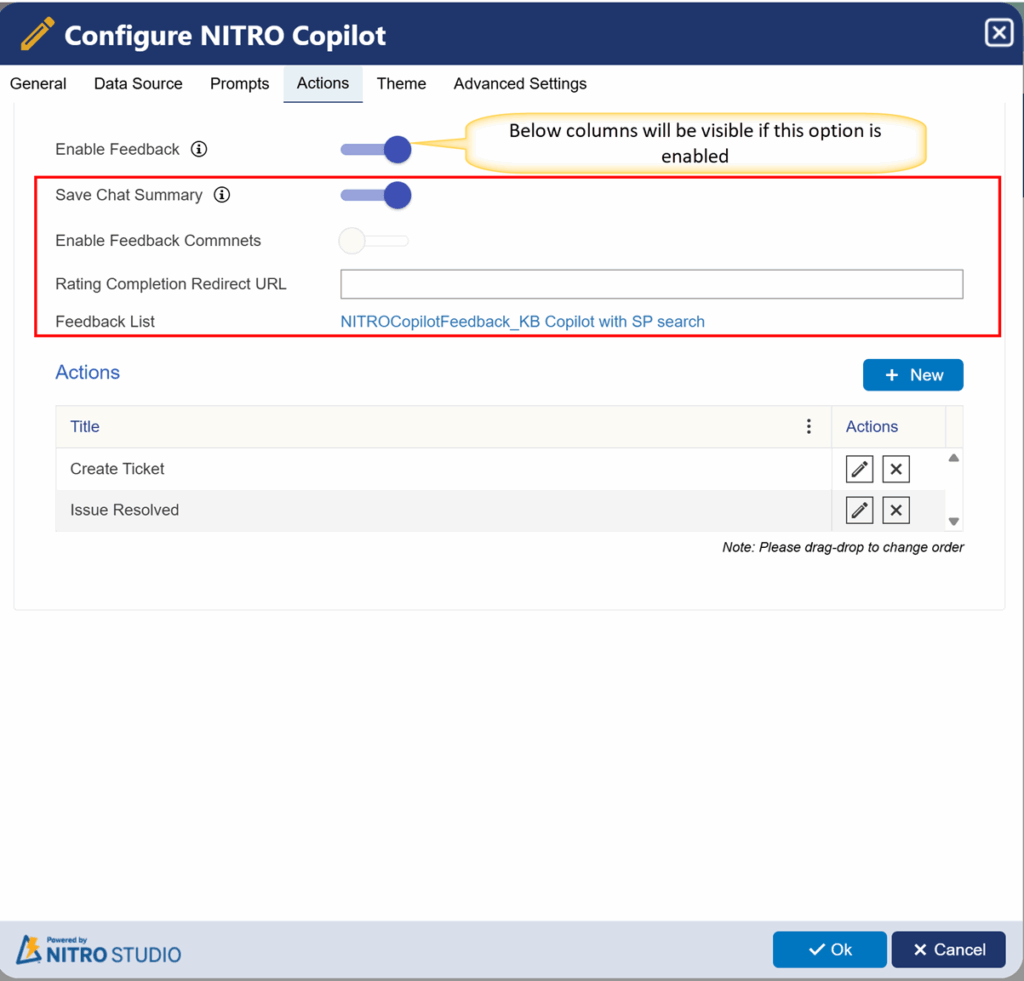Click the NITRO Studio logo
The width and height of the screenshot is (1024, 981).
point(99,950)
